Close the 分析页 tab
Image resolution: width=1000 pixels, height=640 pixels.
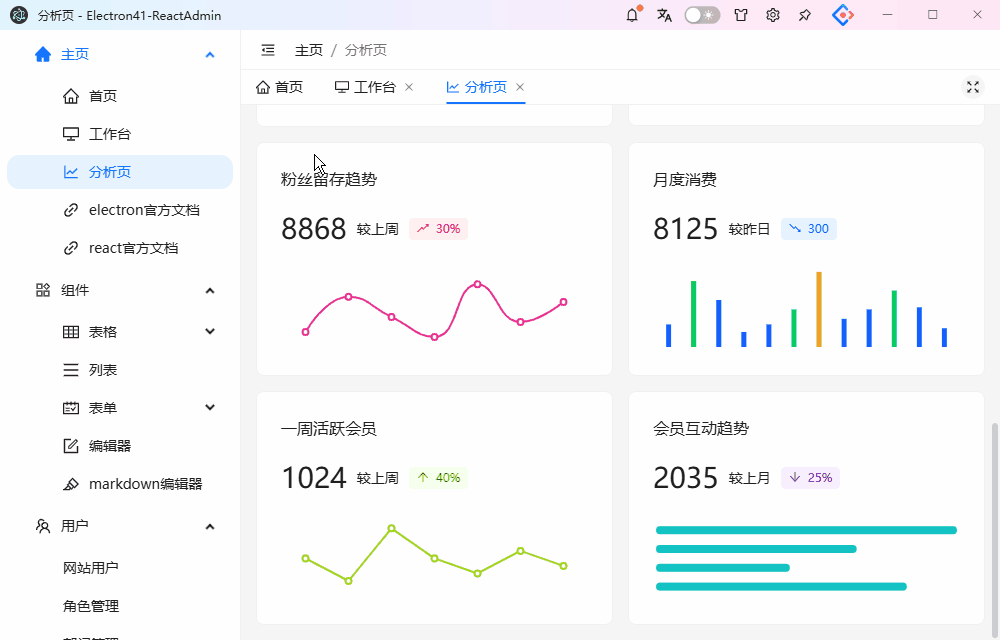tap(520, 87)
